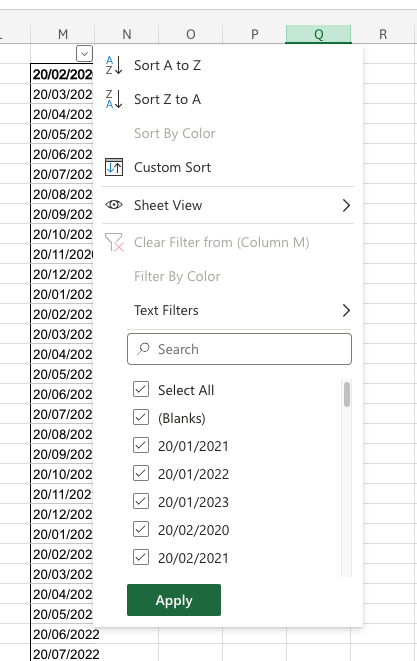The width and height of the screenshot is (417, 661).
Task: Expand the Text Filters submenu arrow
Action: 346,310
